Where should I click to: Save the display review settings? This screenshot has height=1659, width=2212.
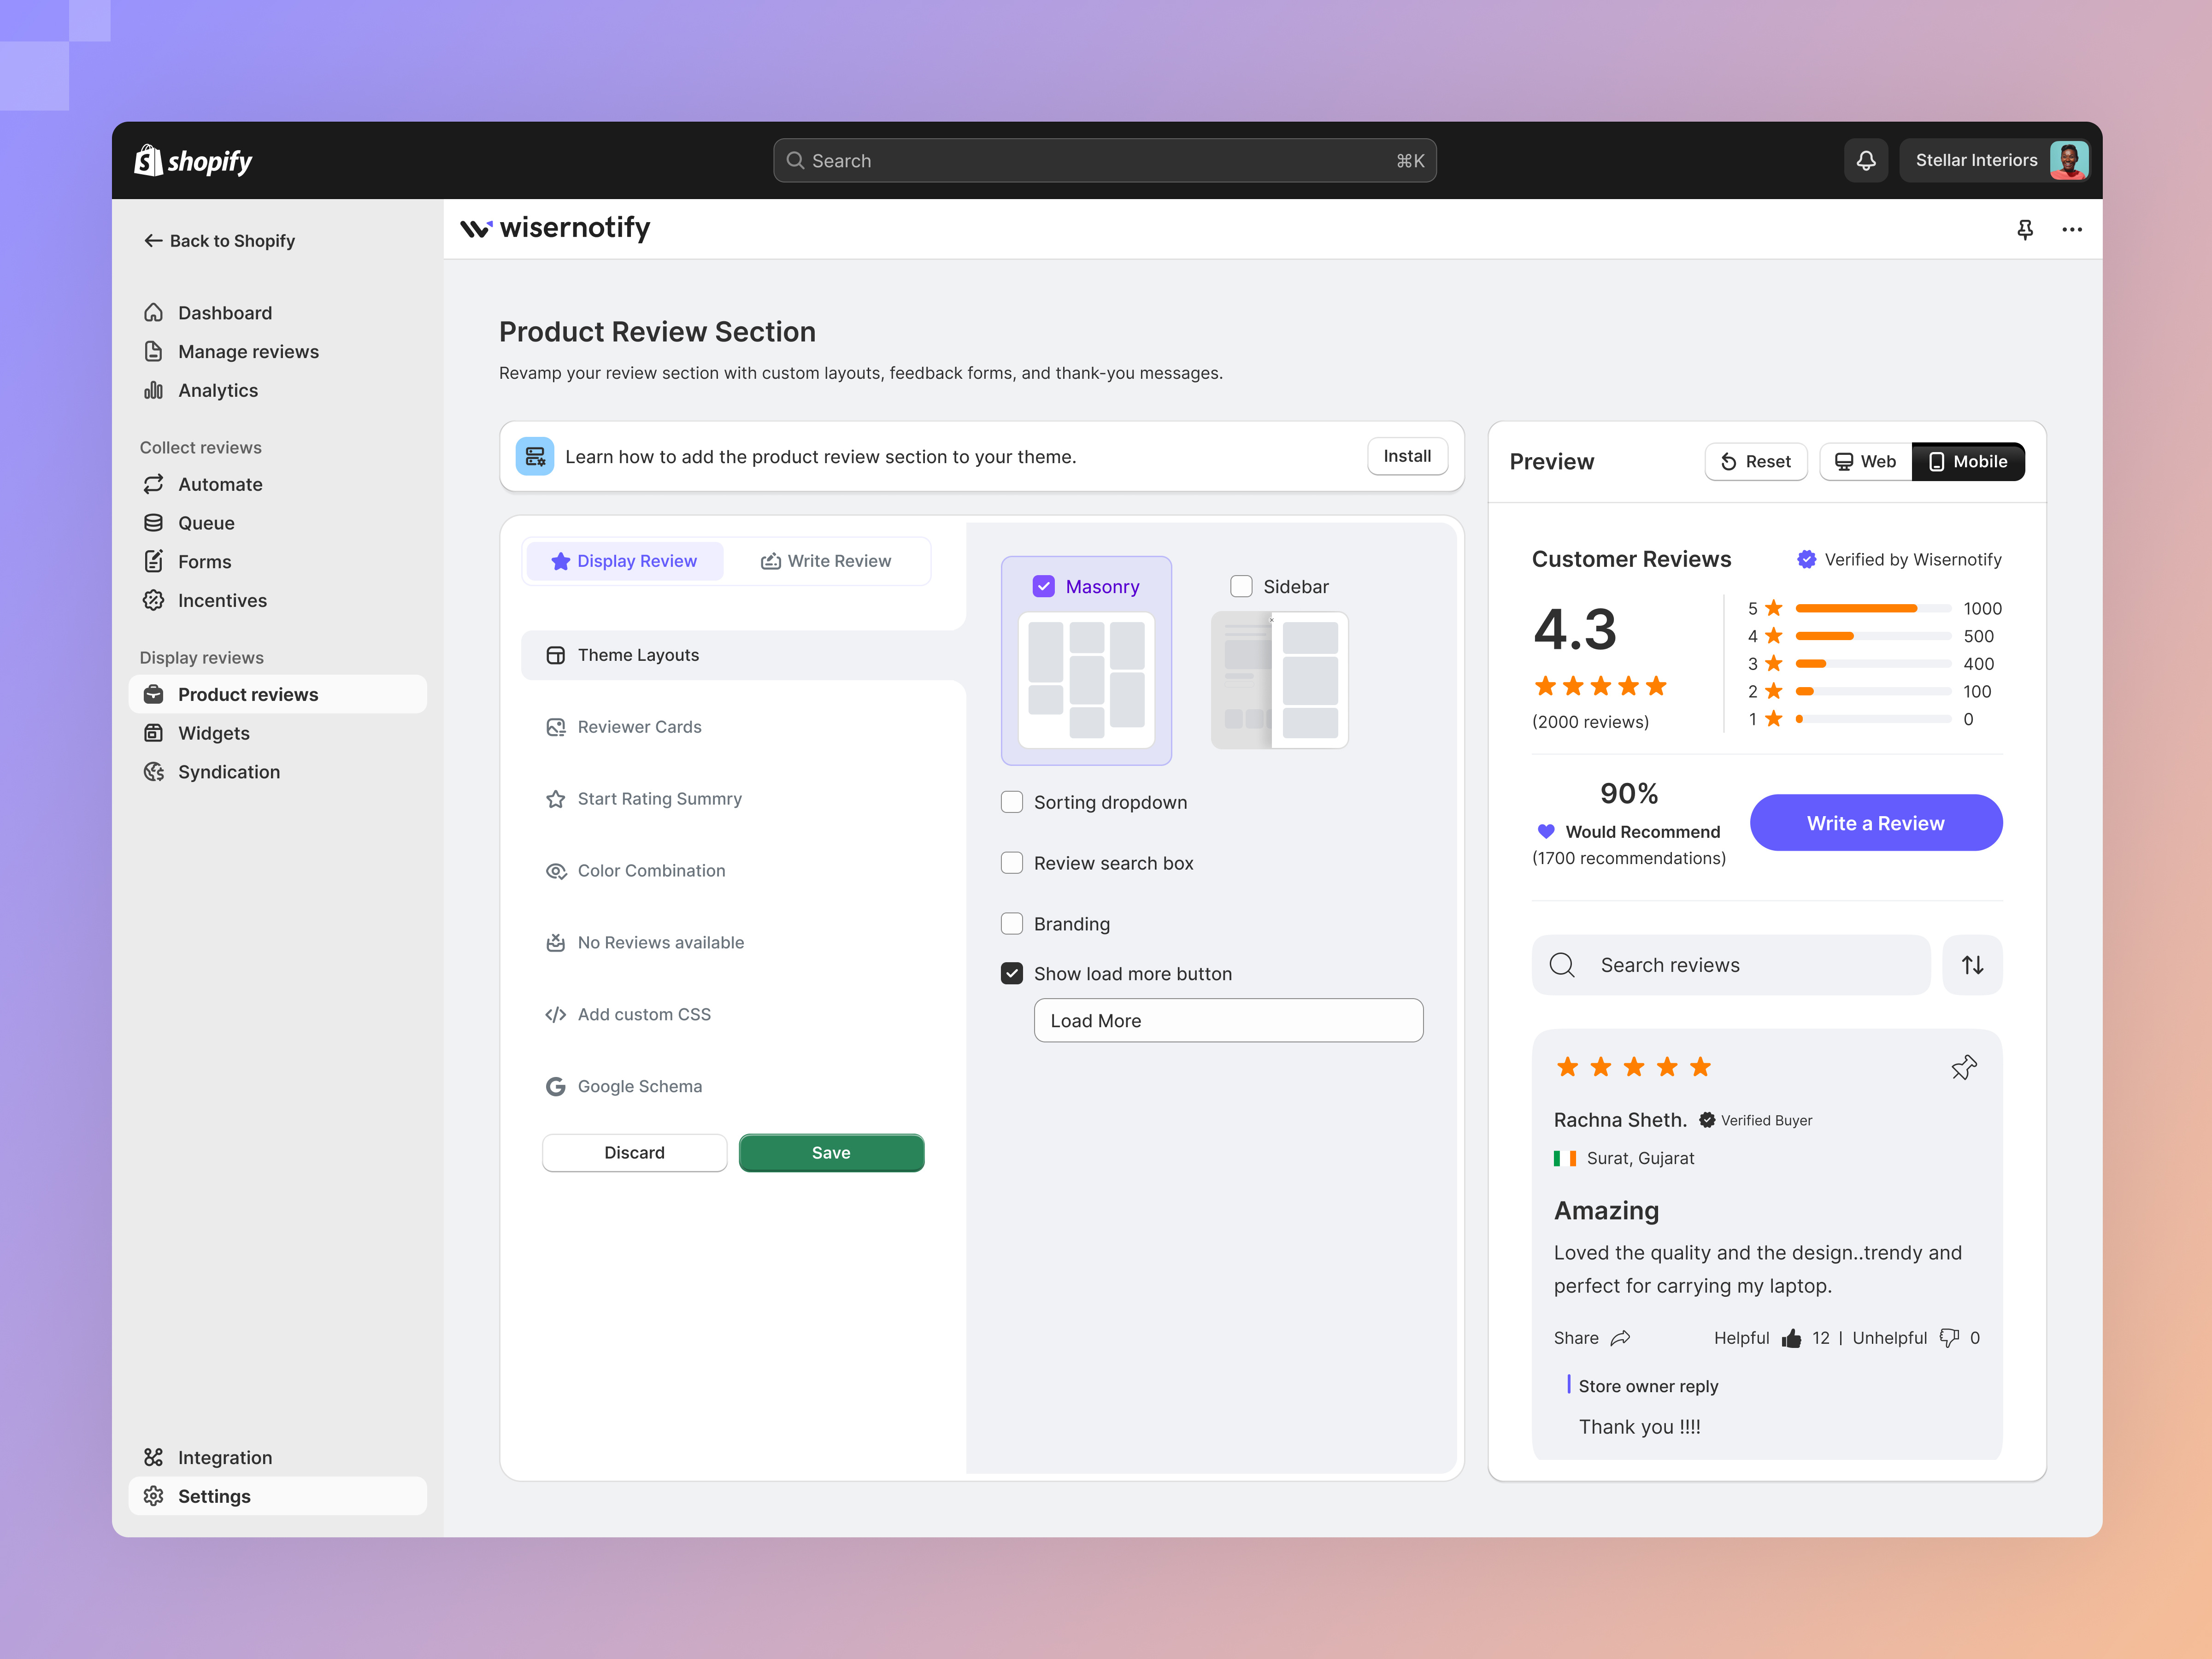(x=831, y=1152)
